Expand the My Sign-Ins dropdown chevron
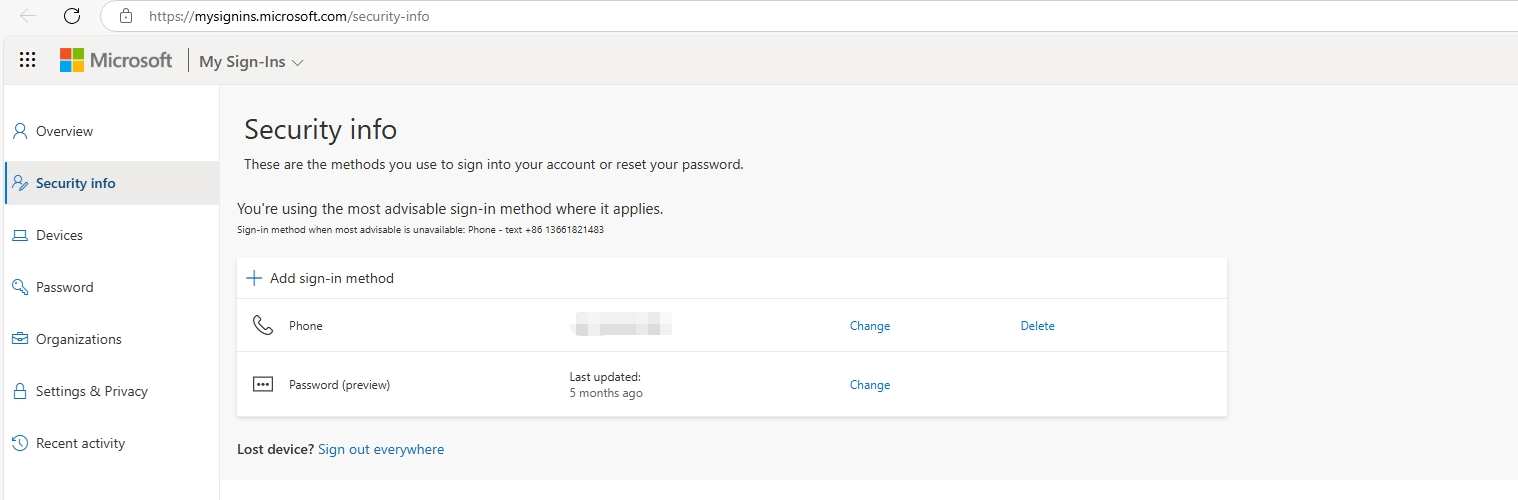 coord(297,63)
